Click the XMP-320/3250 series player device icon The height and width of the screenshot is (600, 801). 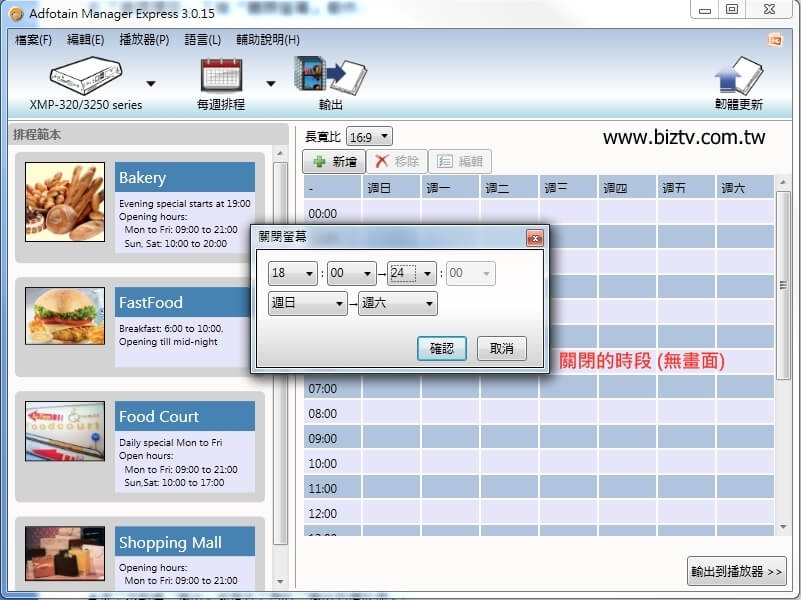point(85,76)
